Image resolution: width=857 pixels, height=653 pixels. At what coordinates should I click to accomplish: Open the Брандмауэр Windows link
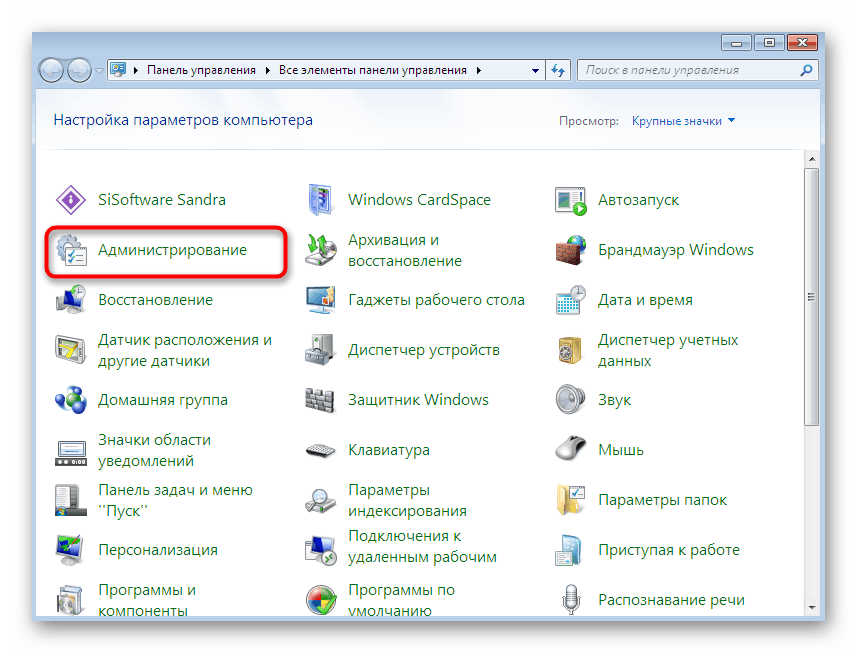[x=676, y=250]
